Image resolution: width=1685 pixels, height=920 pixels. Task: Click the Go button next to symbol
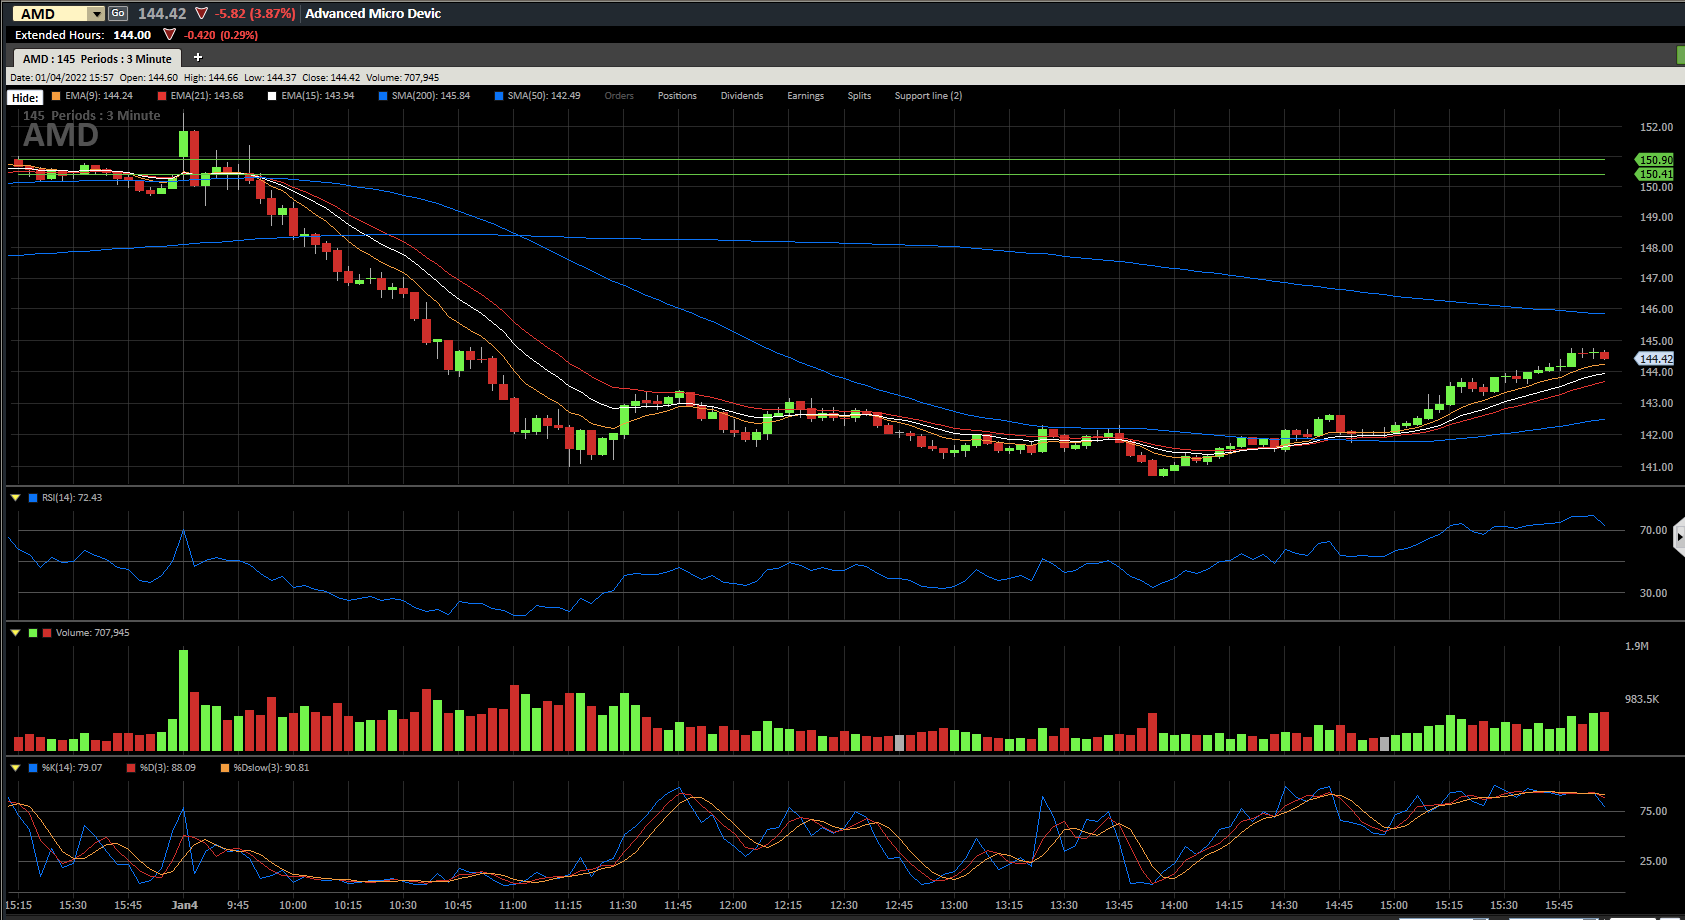[118, 13]
